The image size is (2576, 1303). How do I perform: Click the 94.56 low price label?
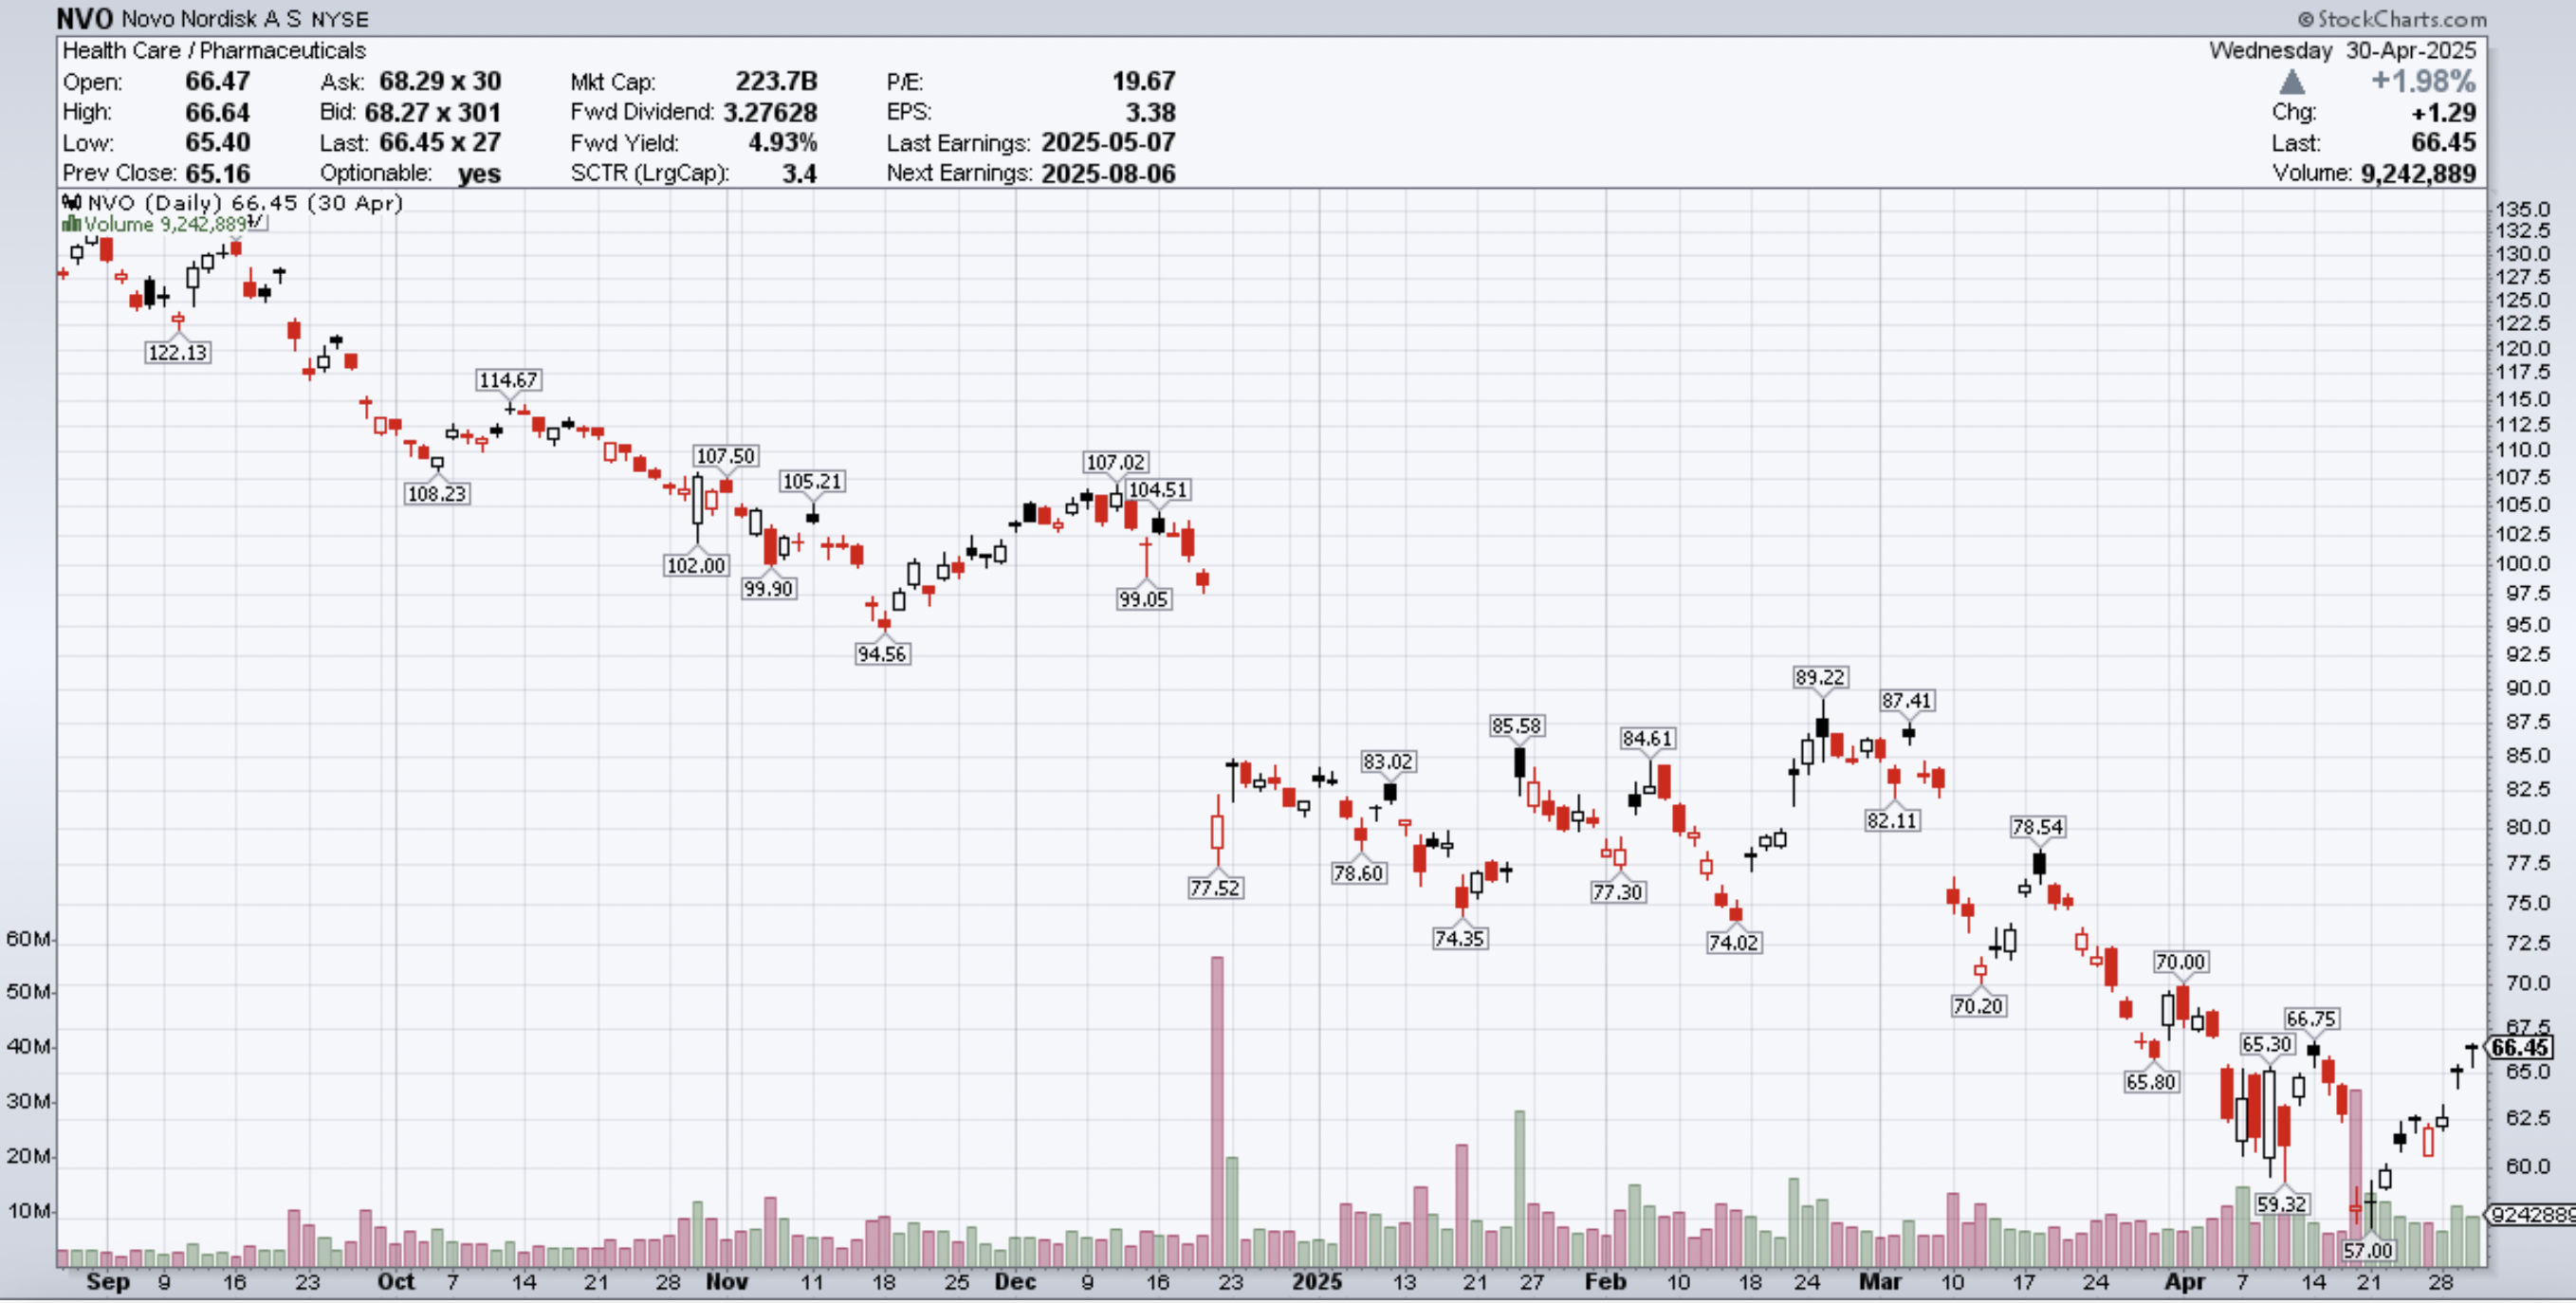882,654
